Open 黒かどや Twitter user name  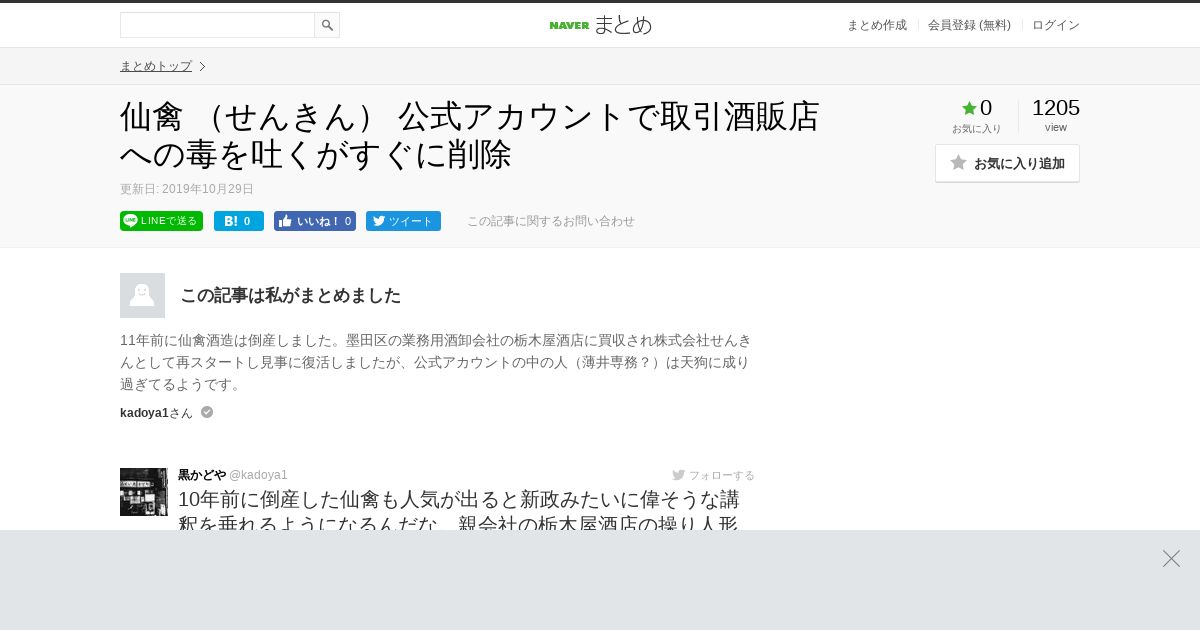tap(202, 475)
